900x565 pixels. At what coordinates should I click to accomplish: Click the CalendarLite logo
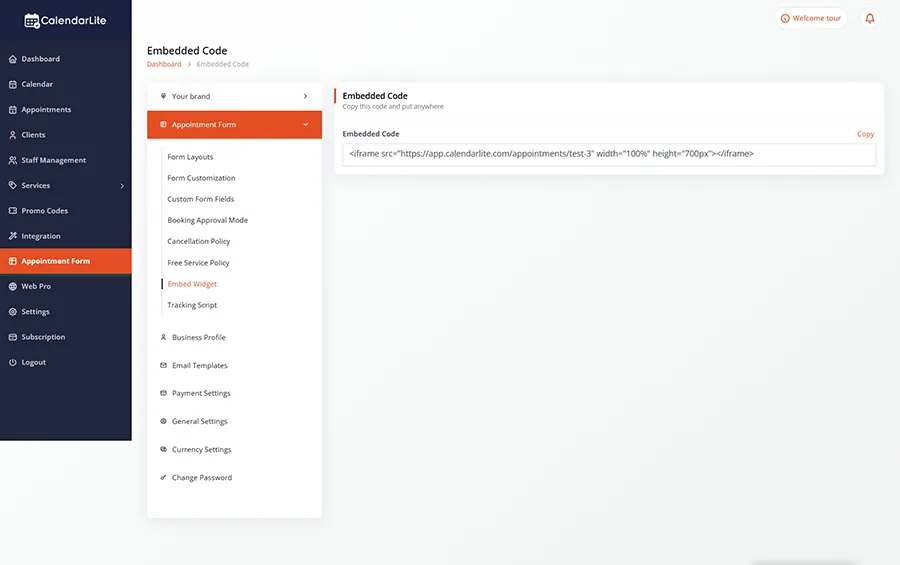tap(65, 21)
